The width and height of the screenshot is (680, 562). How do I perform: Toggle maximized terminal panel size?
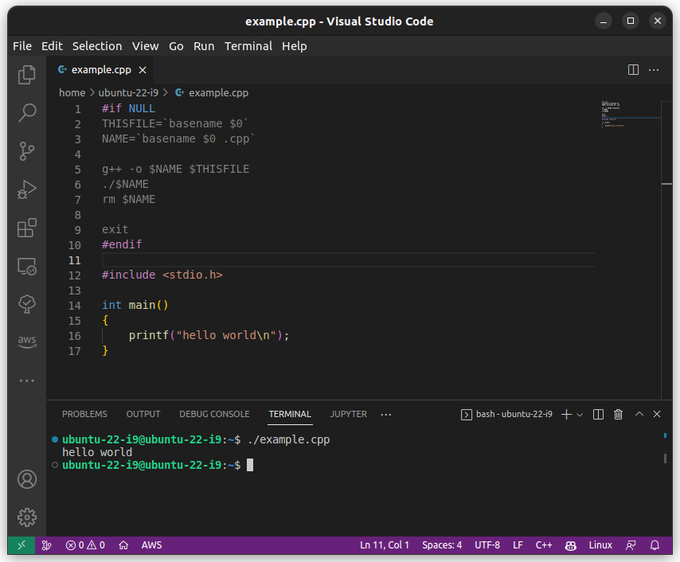639,414
